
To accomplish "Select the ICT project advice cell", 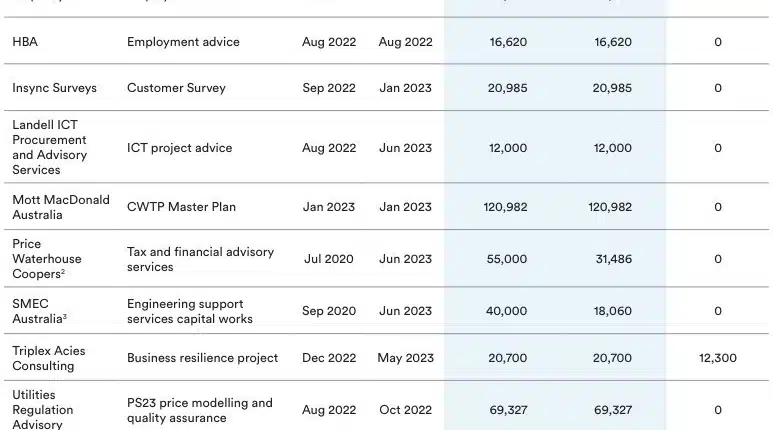I will point(179,148).
